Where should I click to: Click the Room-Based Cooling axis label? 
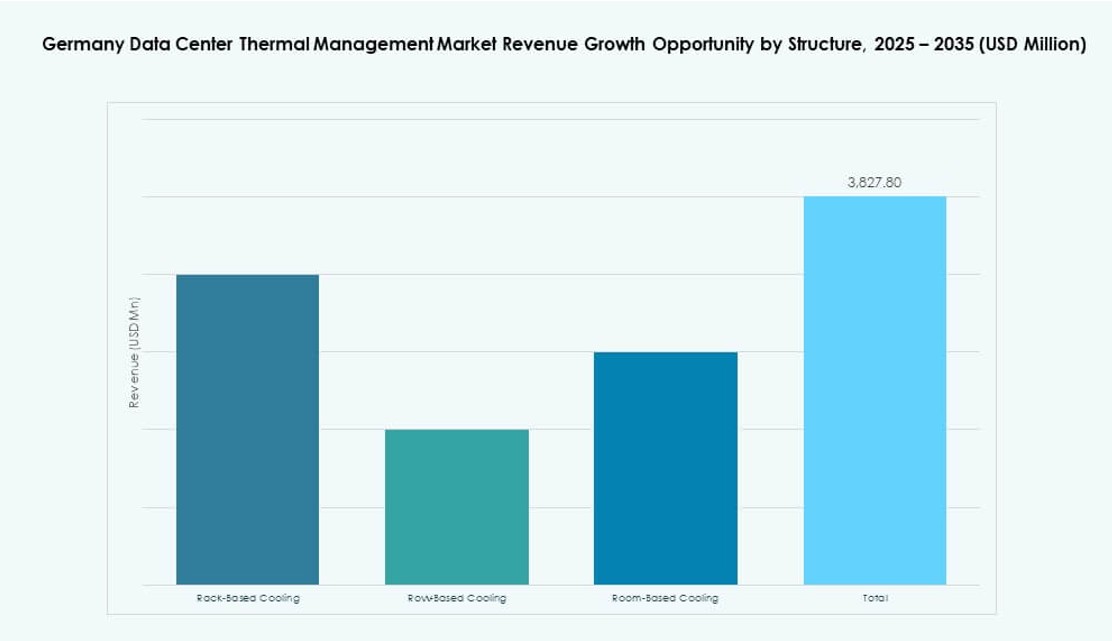(x=665, y=596)
